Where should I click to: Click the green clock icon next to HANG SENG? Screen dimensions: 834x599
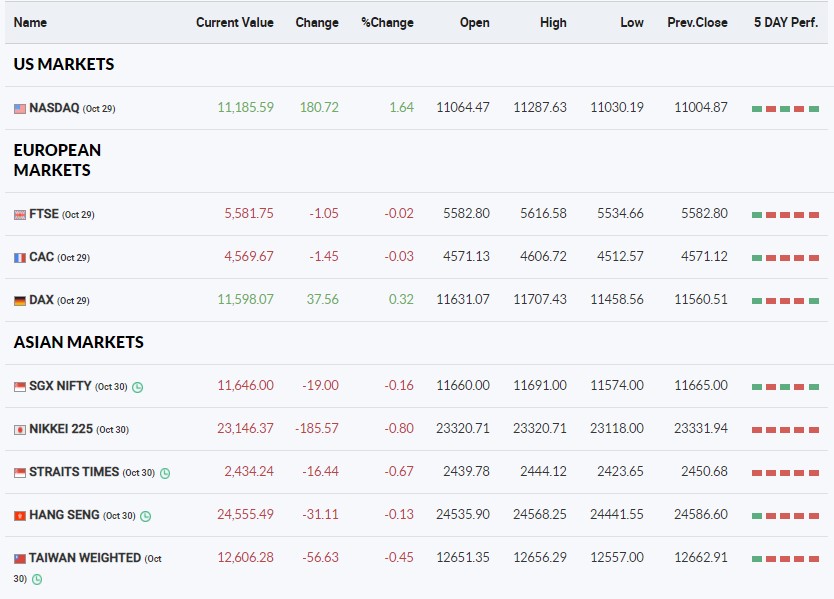(145, 516)
